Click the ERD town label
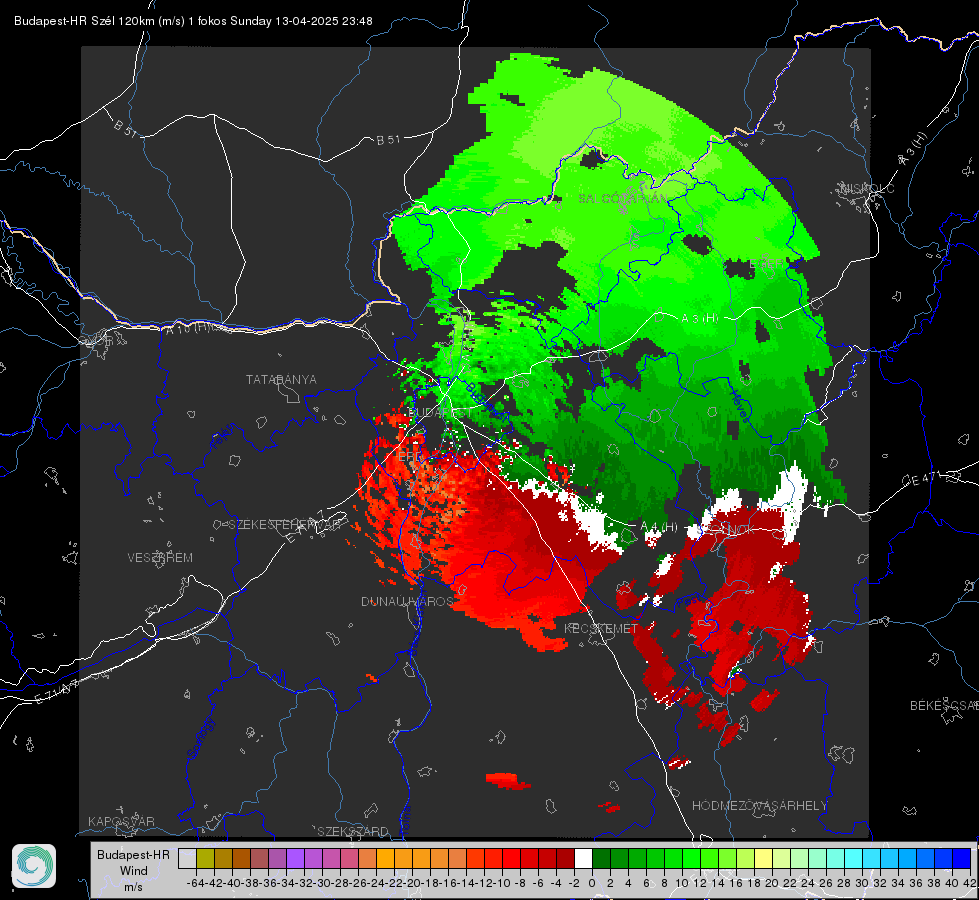This screenshot has height=900, width=979. tap(409, 457)
